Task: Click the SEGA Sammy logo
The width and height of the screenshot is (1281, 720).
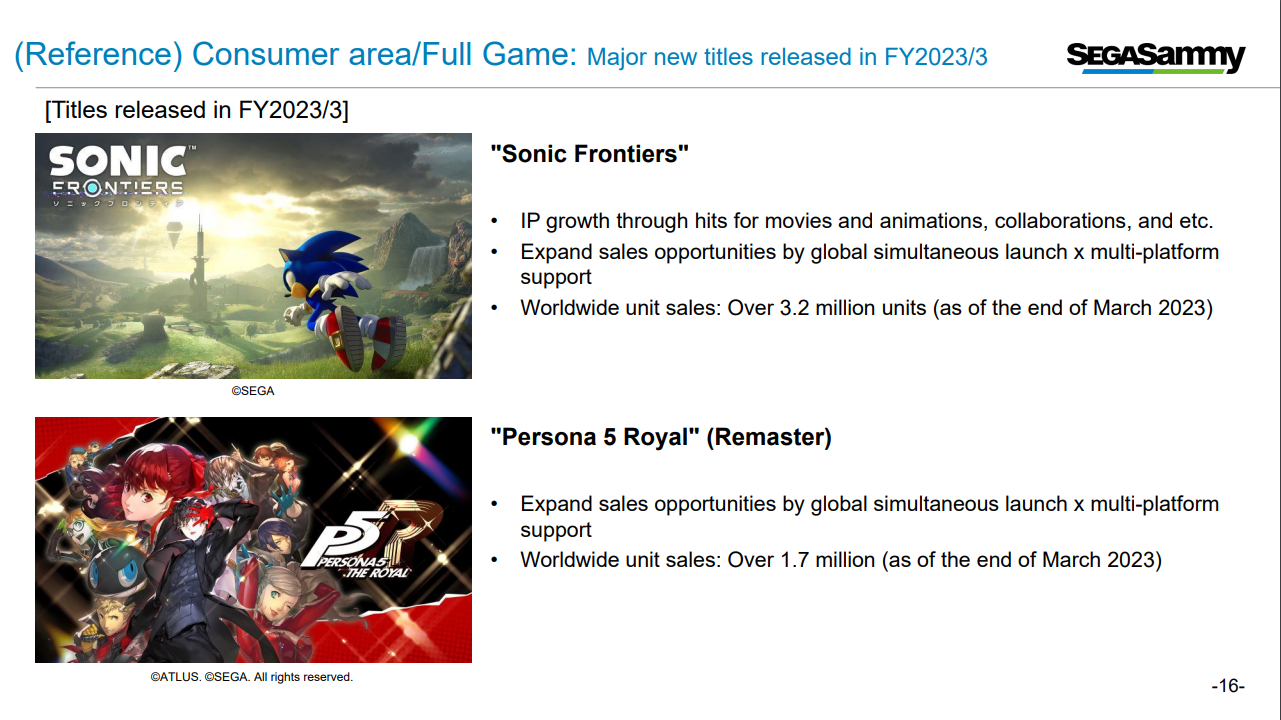Action: (1156, 57)
